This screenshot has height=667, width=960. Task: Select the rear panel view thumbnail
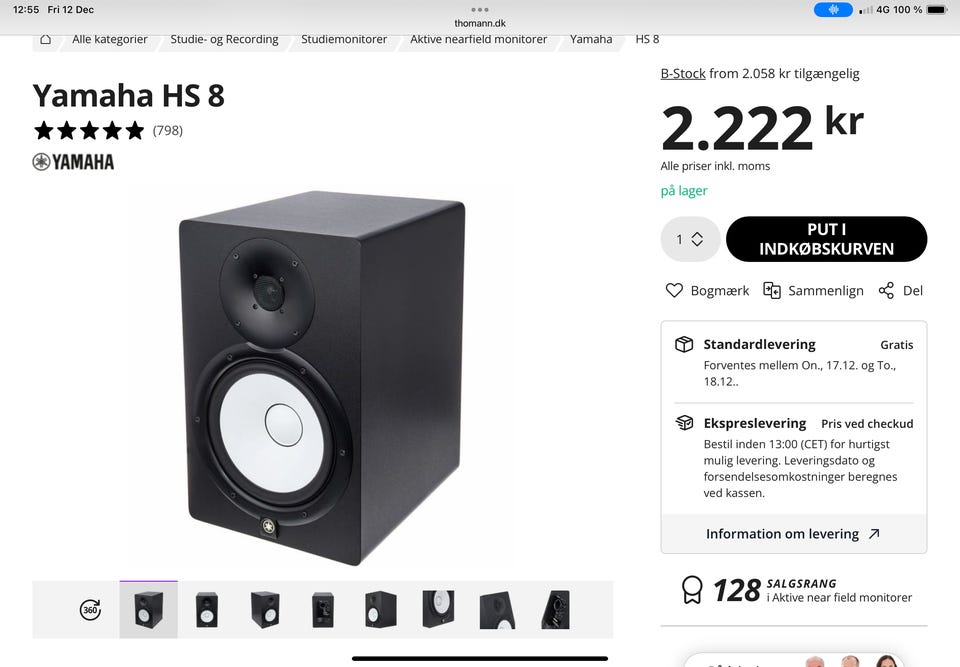[323, 609]
